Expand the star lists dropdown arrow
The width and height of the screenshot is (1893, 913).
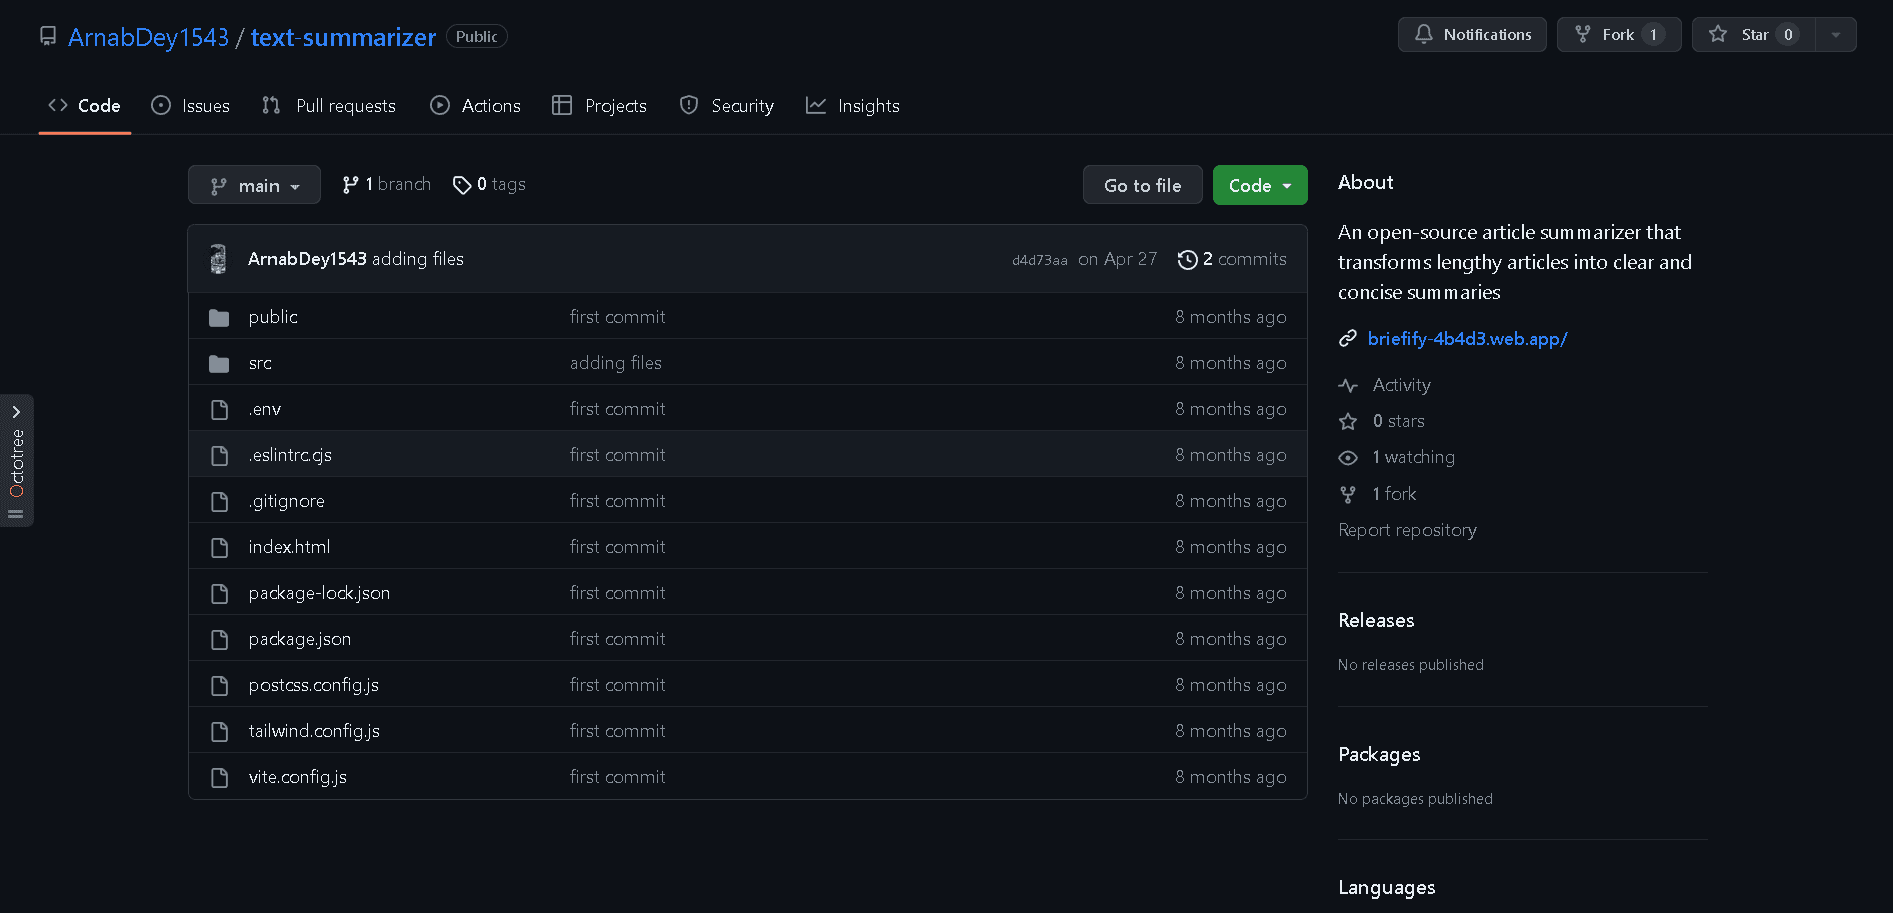tap(1836, 34)
